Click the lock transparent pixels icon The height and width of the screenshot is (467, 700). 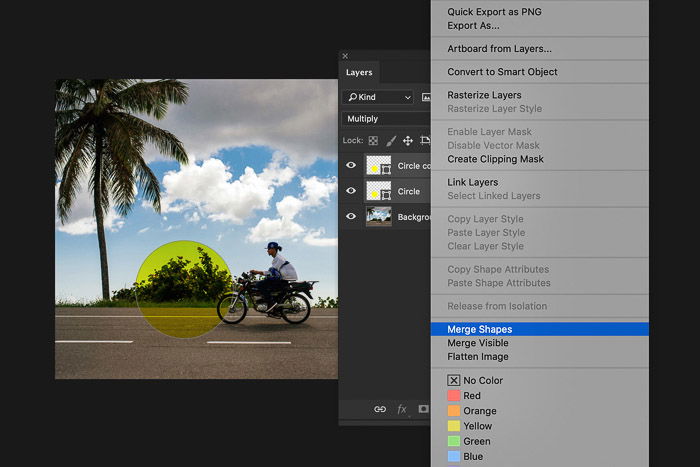click(x=373, y=141)
